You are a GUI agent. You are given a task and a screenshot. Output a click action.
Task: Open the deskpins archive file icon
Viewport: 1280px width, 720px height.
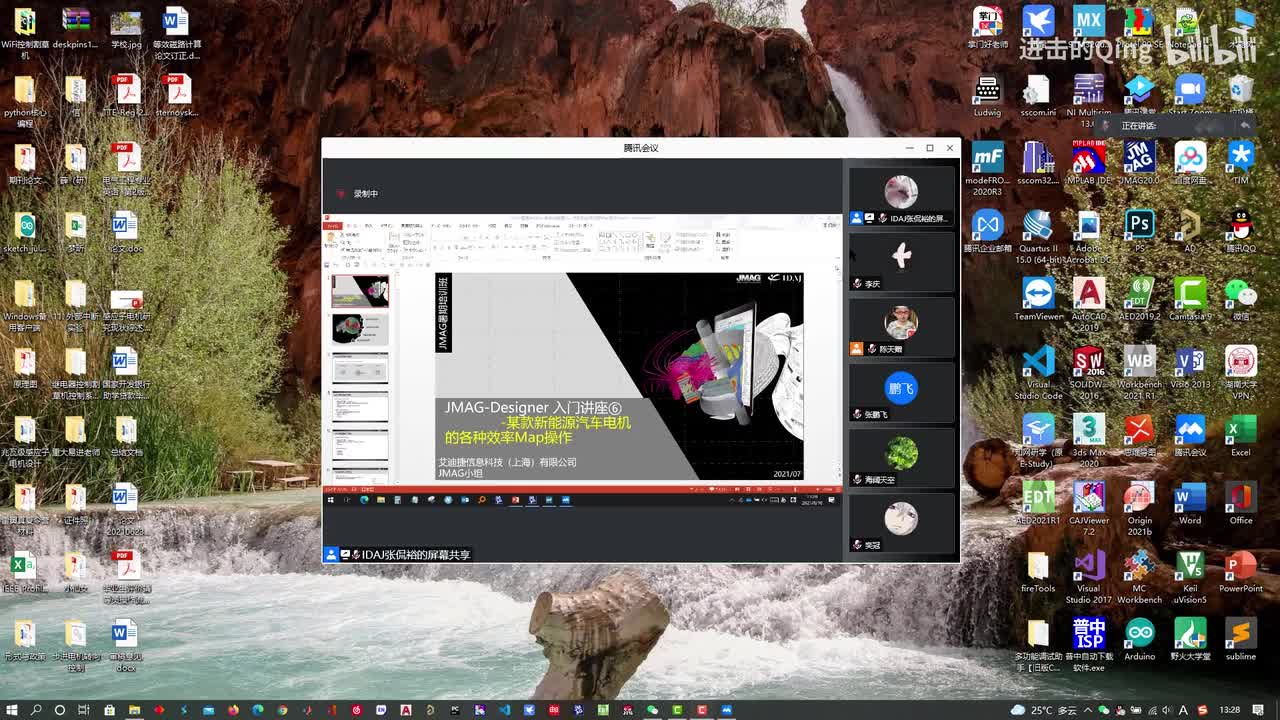coord(75,28)
